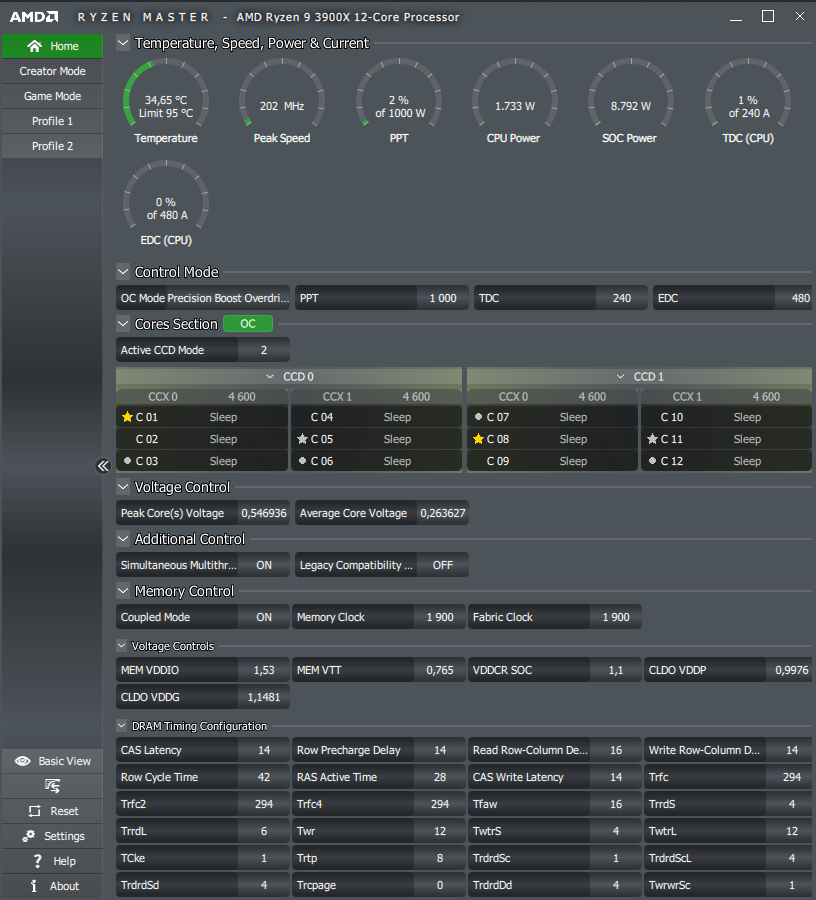This screenshot has width=816, height=900.
Task: Click the Help question mark icon
Action: pos(38,861)
